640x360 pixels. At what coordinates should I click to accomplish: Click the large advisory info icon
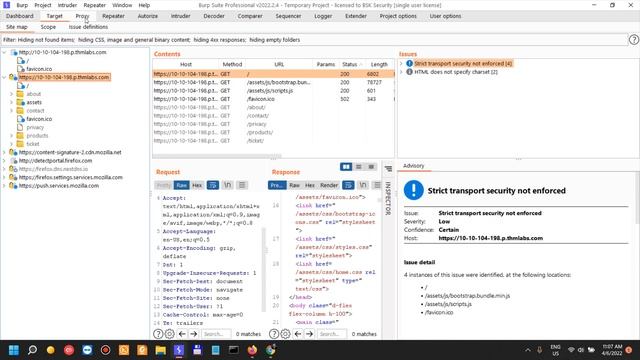pos(413,190)
